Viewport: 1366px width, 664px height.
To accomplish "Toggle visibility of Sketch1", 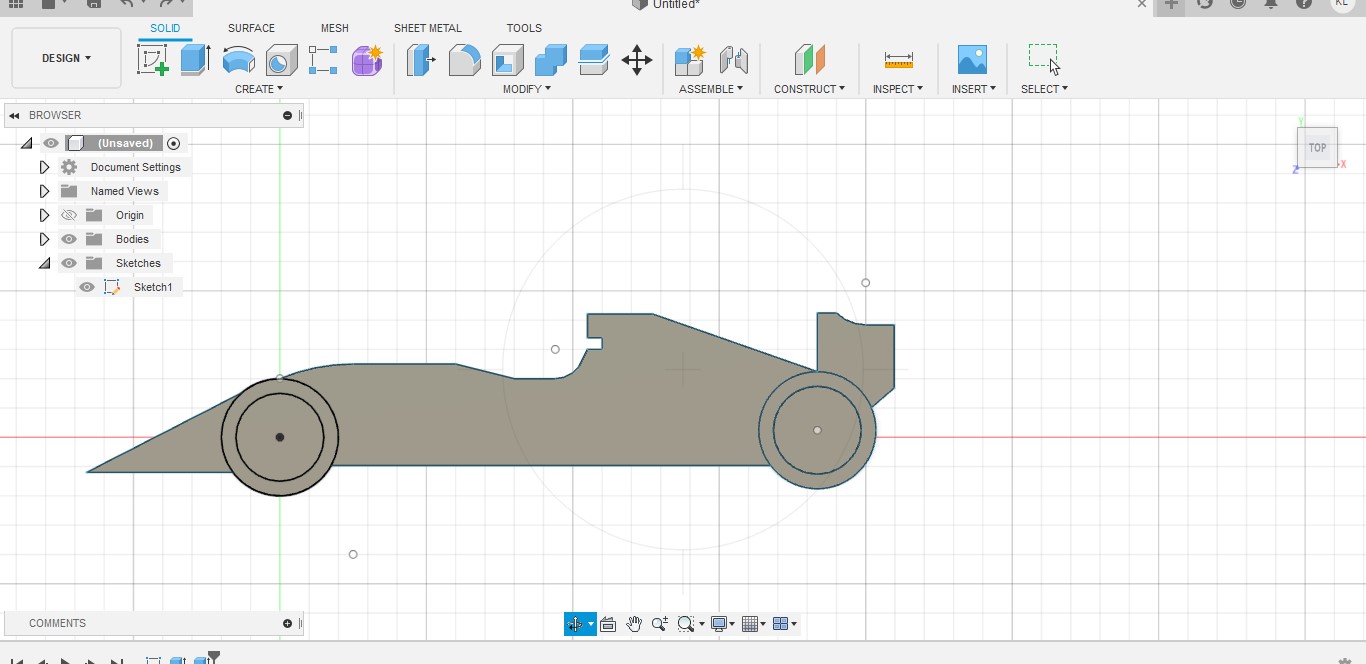I will click(x=87, y=287).
